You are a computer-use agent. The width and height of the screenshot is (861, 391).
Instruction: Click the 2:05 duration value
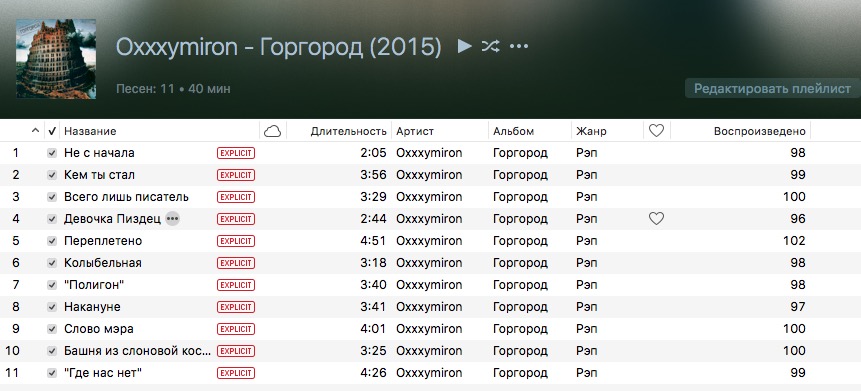coord(373,153)
